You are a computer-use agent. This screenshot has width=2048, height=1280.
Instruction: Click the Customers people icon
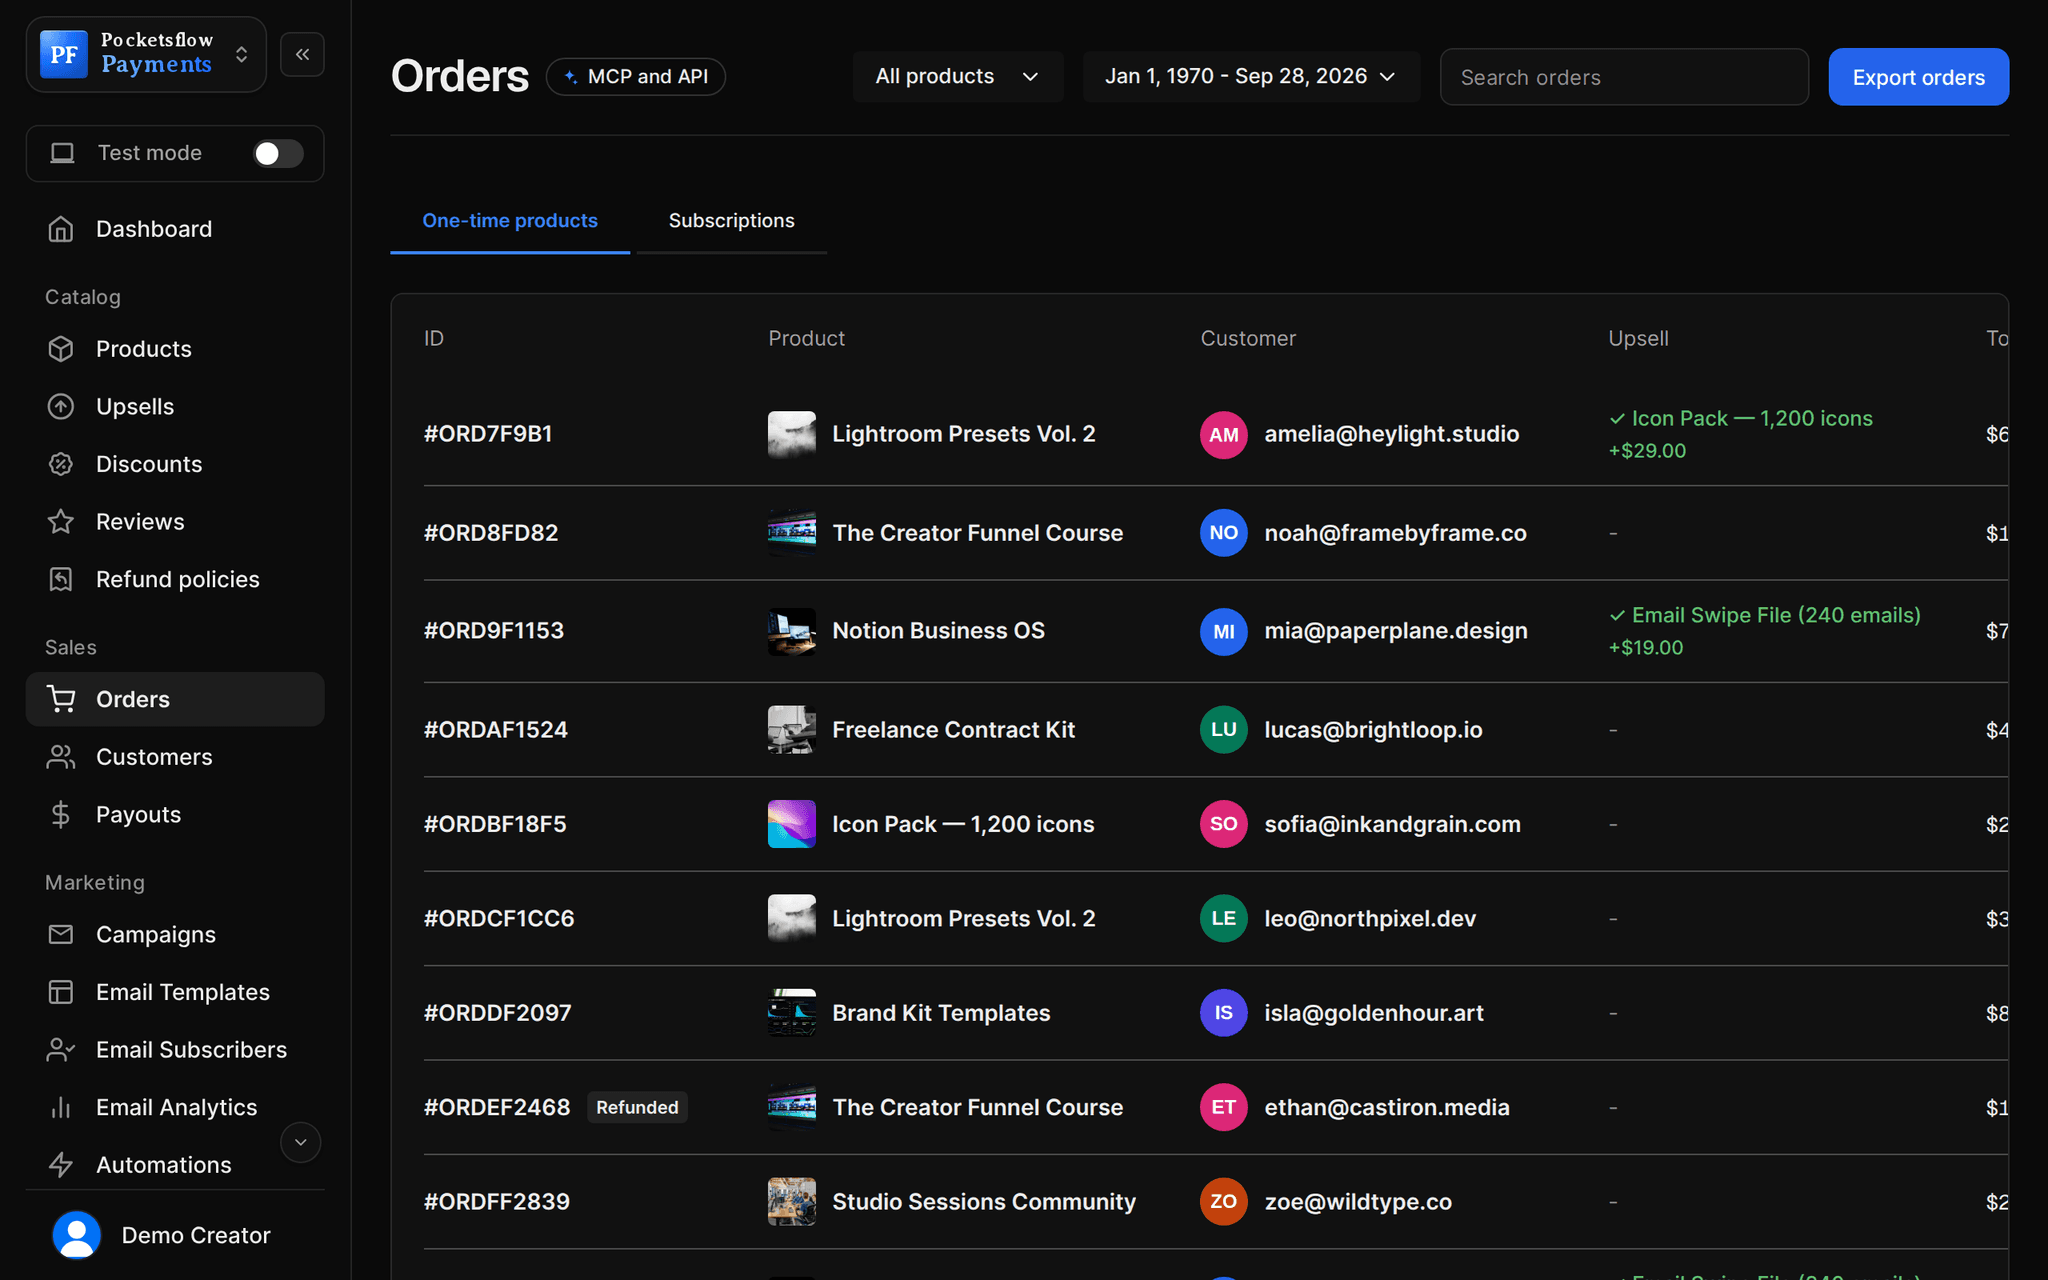click(61, 757)
